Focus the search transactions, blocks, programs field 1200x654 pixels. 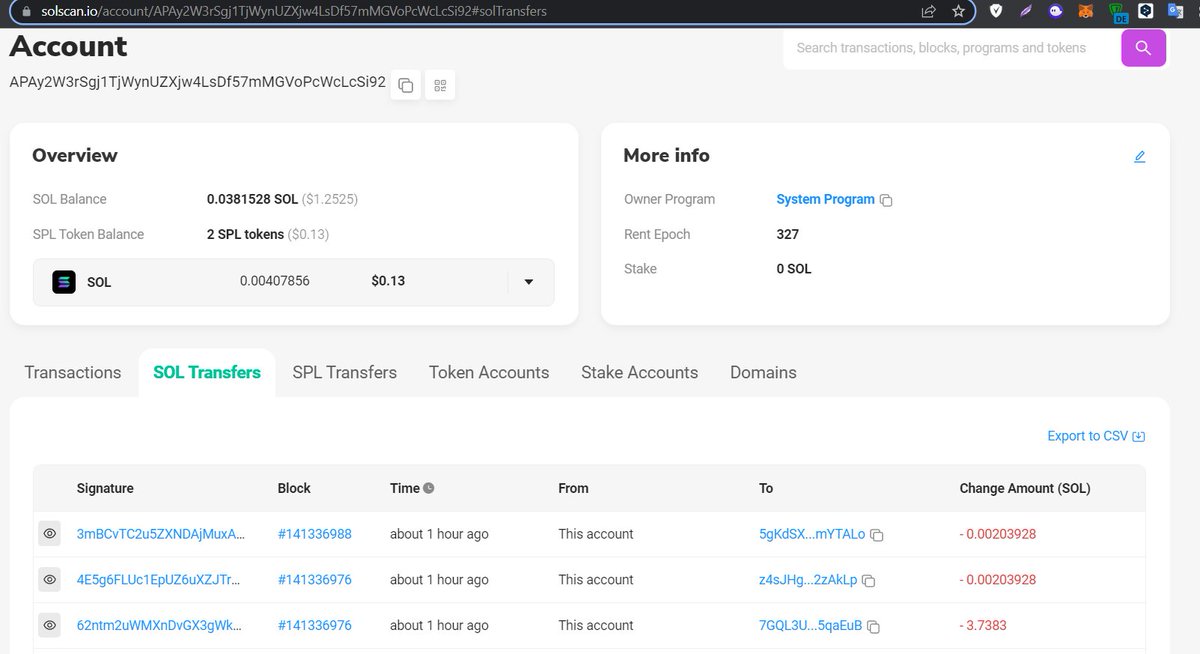(951, 47)
